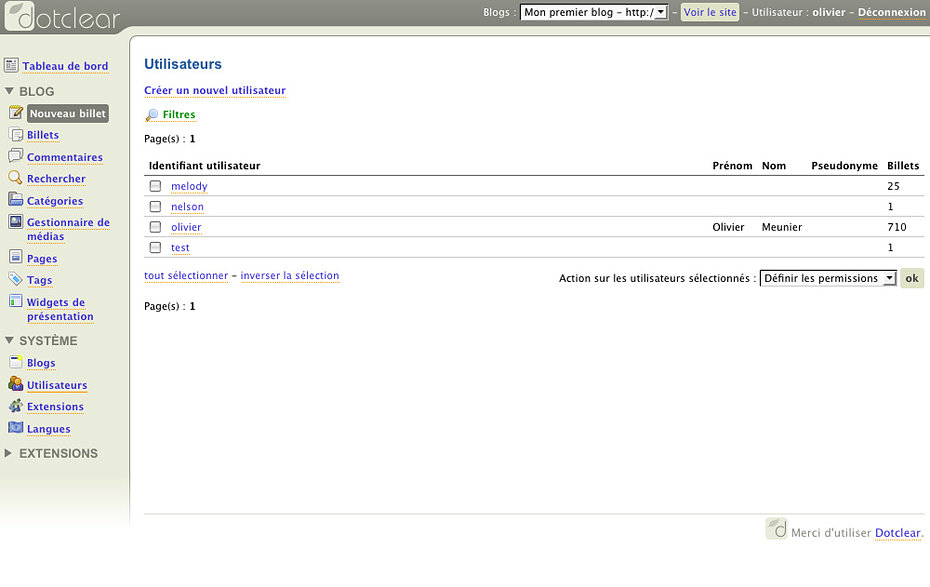Select the checkbox next to nelson

tap(155, 207)
